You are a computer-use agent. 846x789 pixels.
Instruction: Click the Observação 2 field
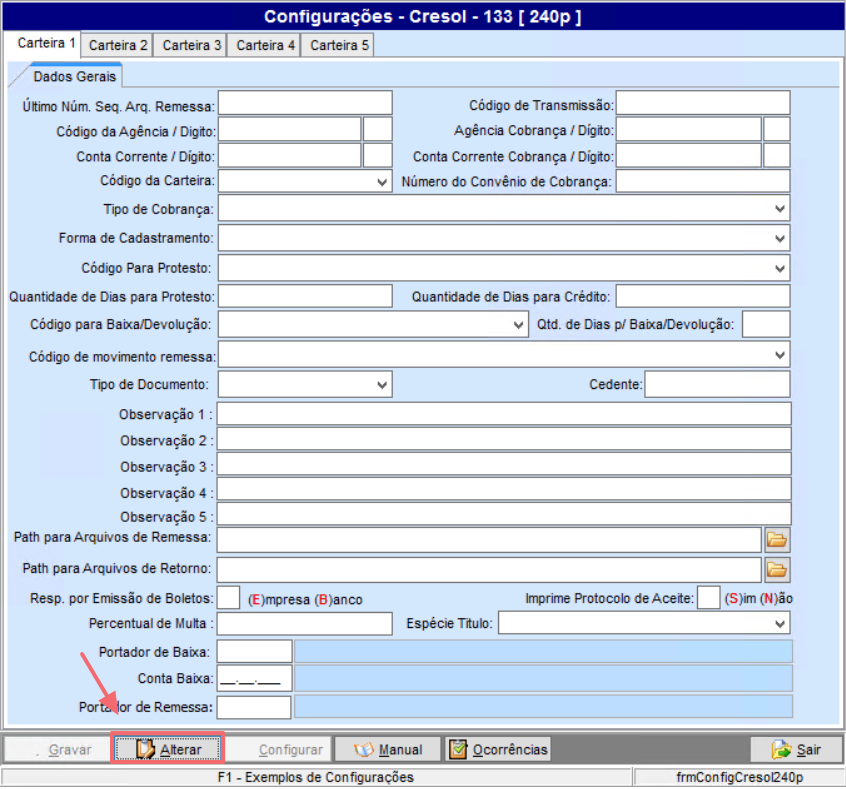(504, 439)
